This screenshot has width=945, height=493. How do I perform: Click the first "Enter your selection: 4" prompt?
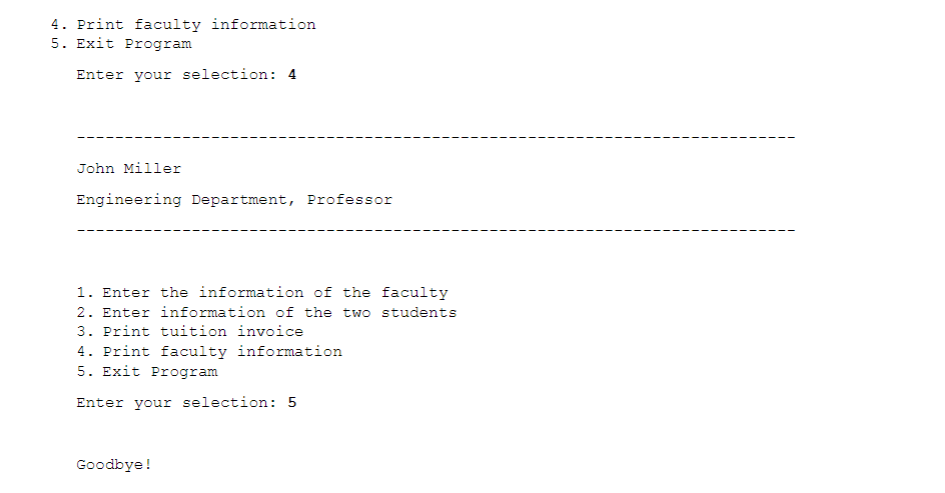click(x=186, y=75)
